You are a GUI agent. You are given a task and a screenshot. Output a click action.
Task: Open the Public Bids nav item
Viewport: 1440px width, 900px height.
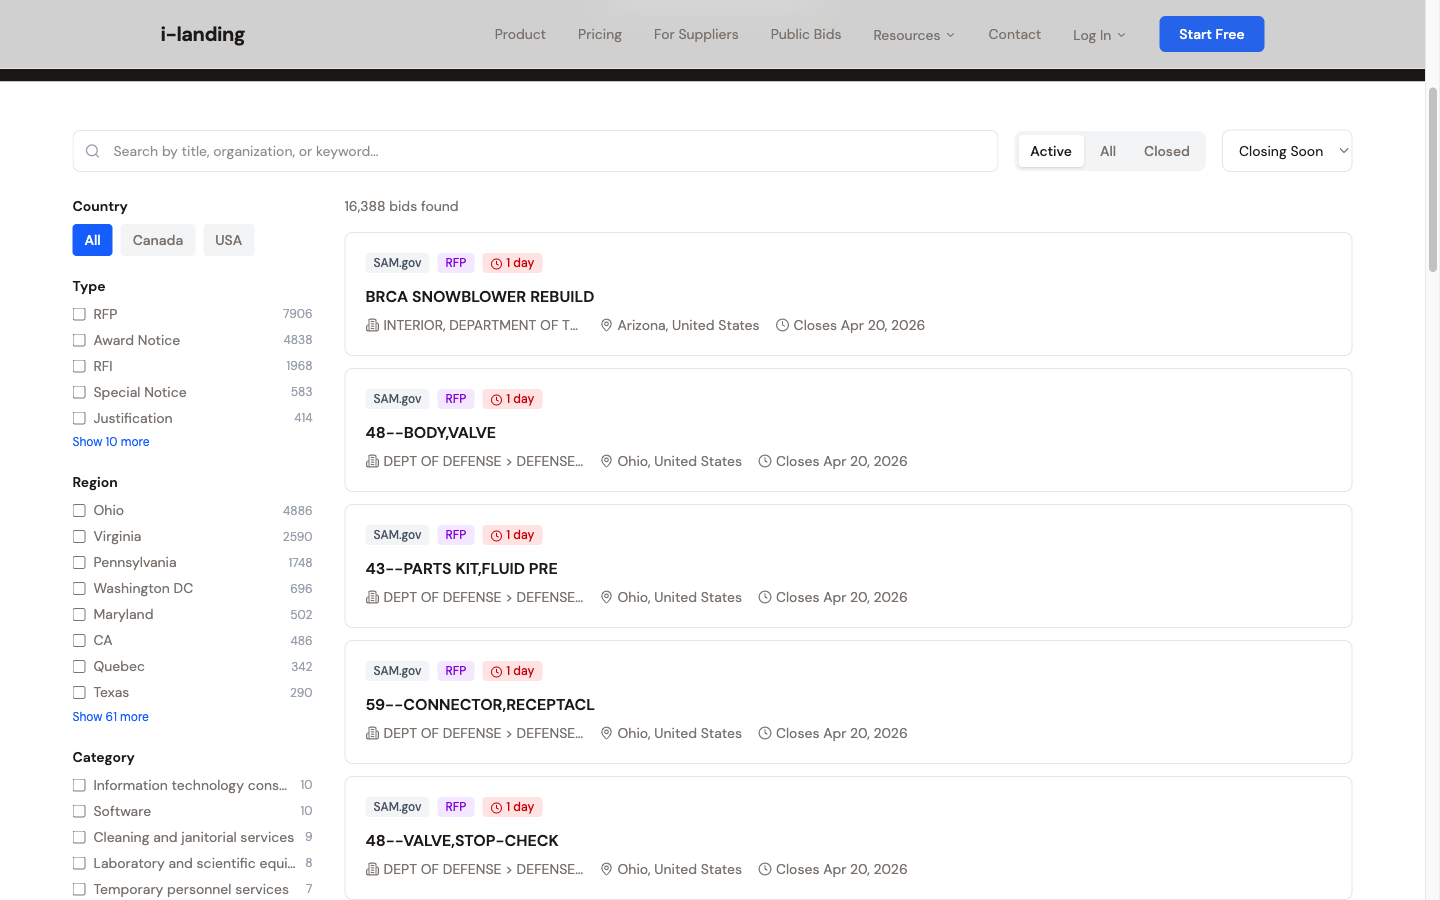(x=806, y=34)
